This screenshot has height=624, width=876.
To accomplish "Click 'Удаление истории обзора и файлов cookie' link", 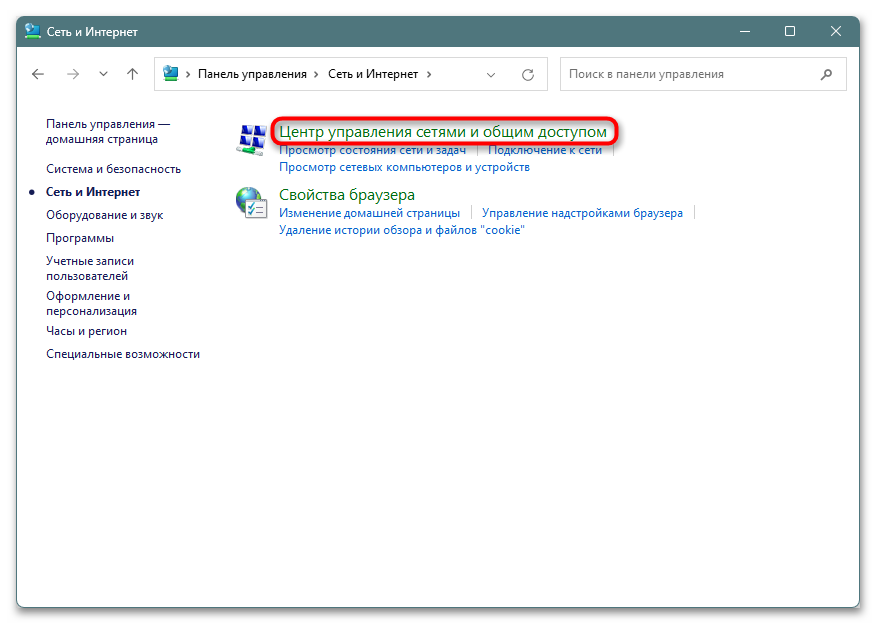I will click(x=402, y=230).
